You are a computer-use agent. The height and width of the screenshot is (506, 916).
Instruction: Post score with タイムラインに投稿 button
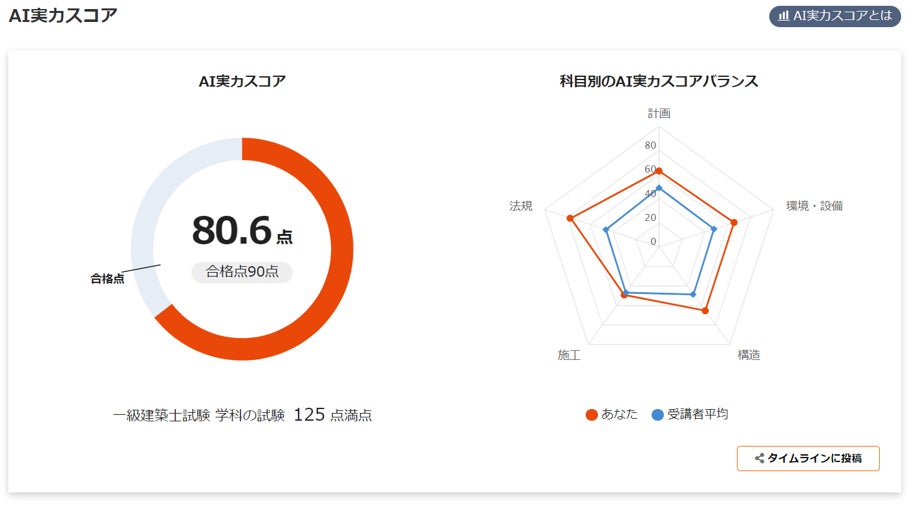[808, 458]
